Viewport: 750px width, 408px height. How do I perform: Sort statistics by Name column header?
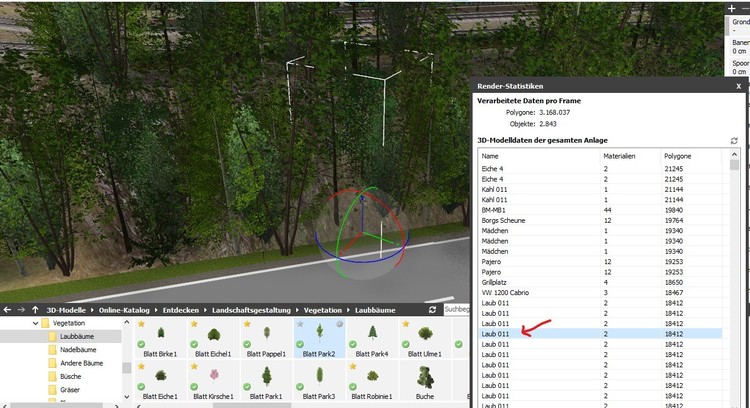coord(490,156)
